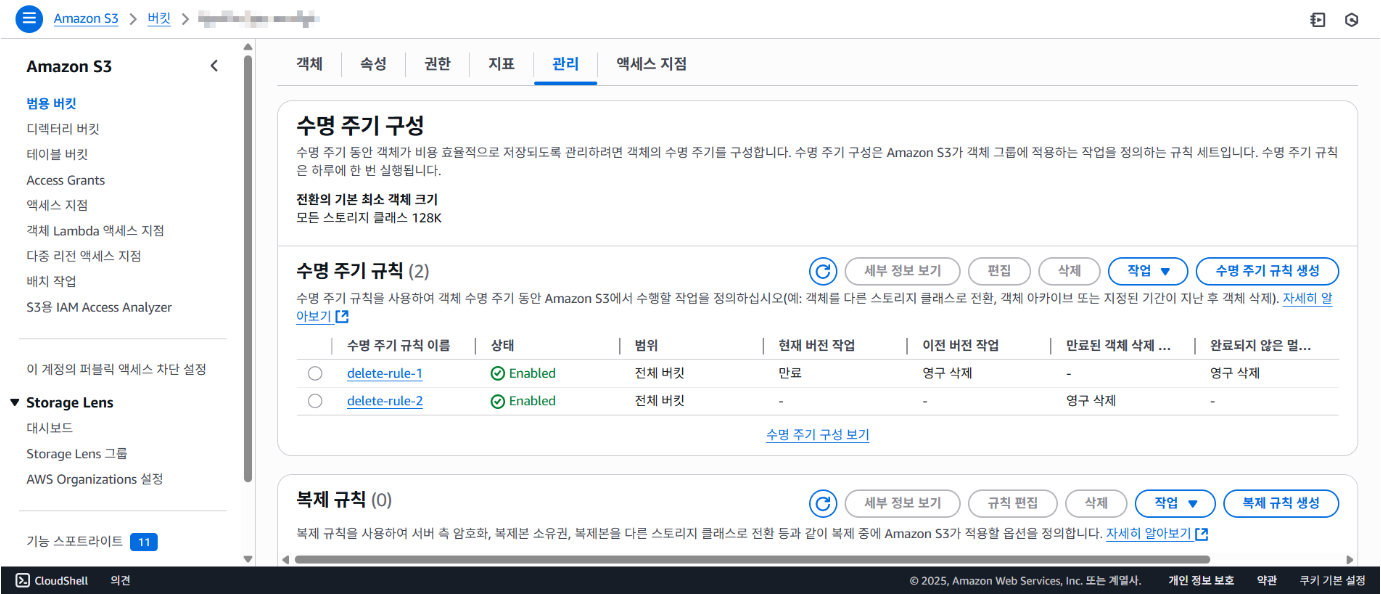Click the top-right panel toggle icon

pyautogui.click(x=1318, y=19)
